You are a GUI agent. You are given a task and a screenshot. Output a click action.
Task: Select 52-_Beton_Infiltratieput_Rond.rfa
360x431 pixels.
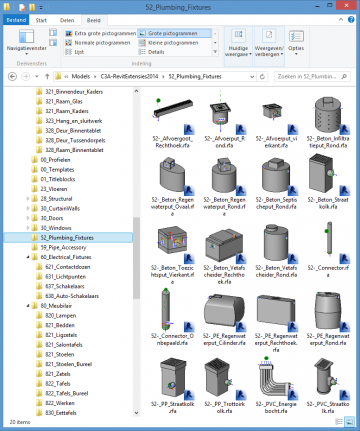(x=328, y=123)
